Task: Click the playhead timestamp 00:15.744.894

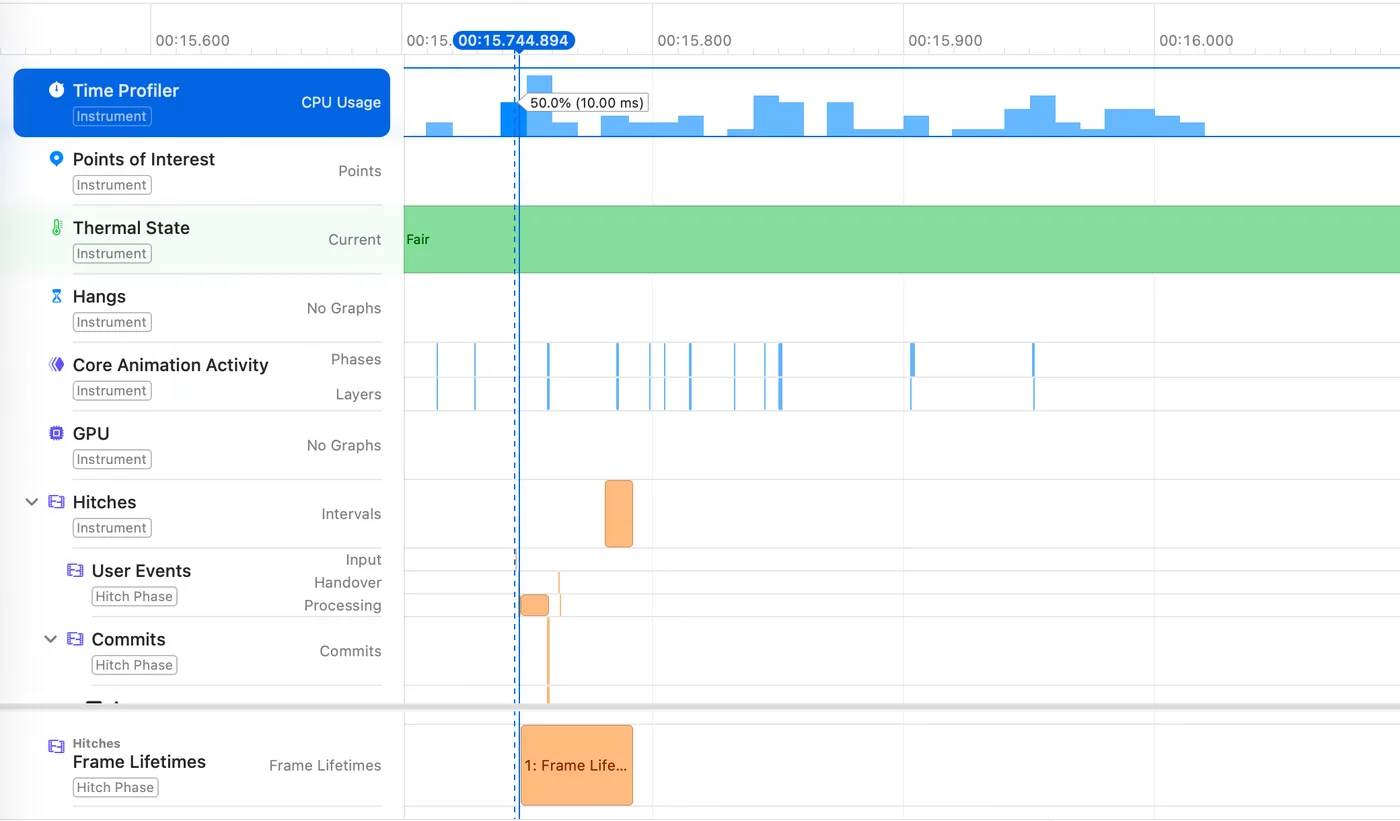Action: point(514,41)
